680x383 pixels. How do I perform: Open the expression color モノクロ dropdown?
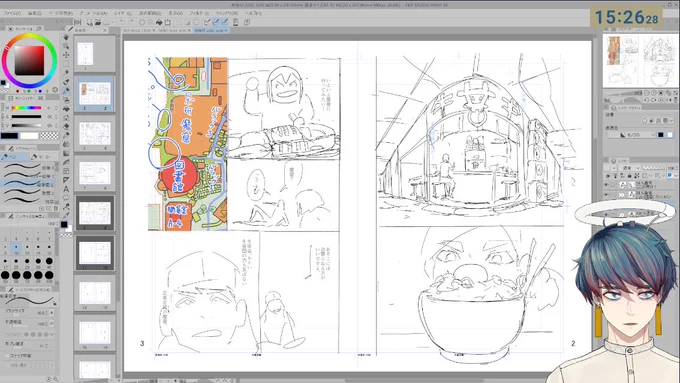tap(632, 134)
